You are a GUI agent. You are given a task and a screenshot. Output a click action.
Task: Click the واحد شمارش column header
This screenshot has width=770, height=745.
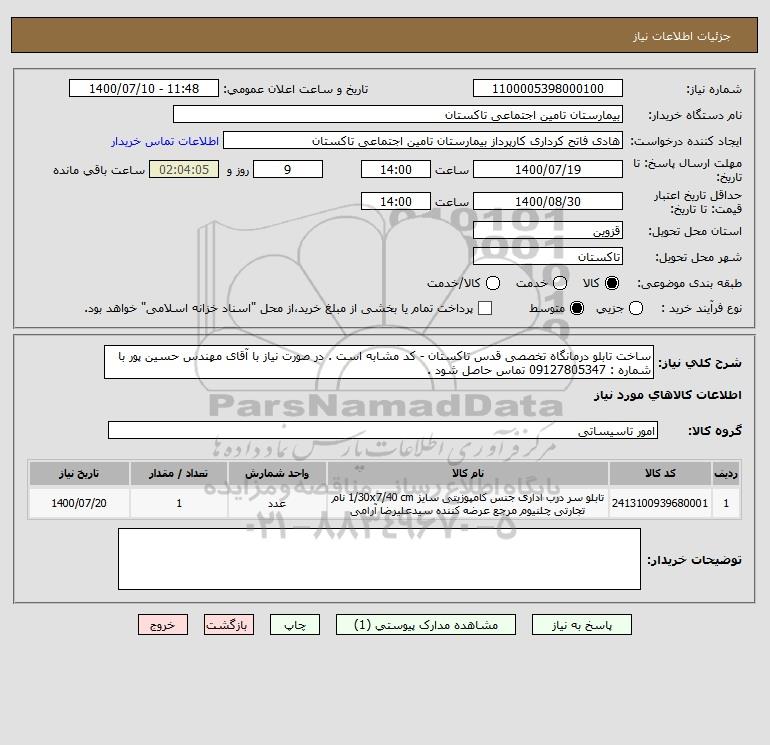tap(277, 473)
